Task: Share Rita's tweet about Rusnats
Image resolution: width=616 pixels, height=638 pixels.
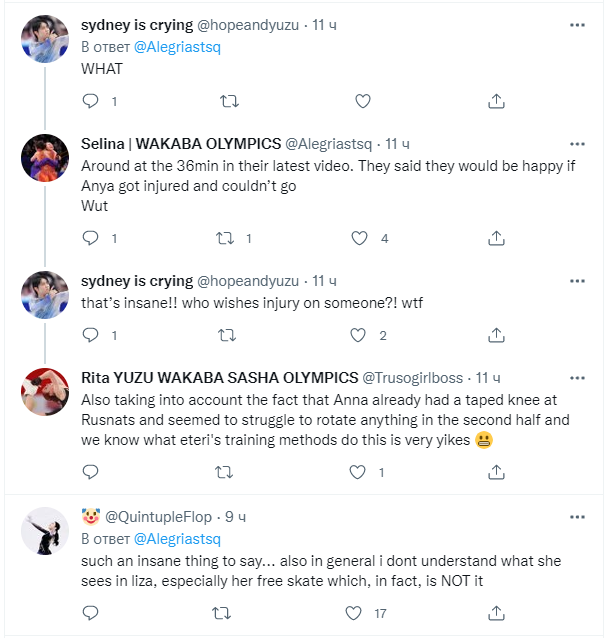Action: point(497,470)
